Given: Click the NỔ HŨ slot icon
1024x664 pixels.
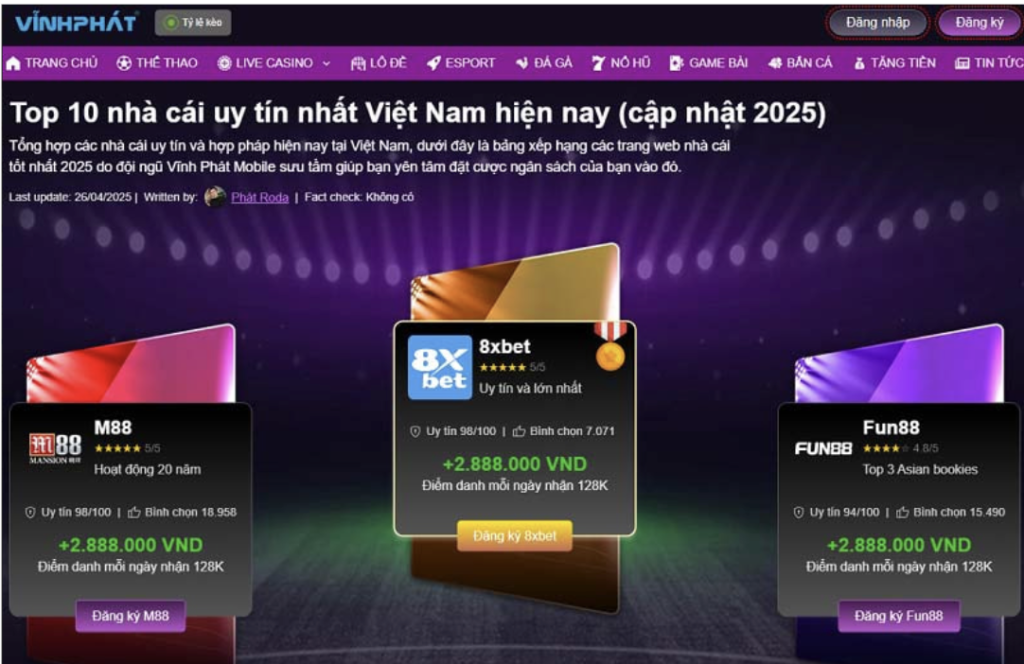Looking at the screenshot, I should pos(598,63).
